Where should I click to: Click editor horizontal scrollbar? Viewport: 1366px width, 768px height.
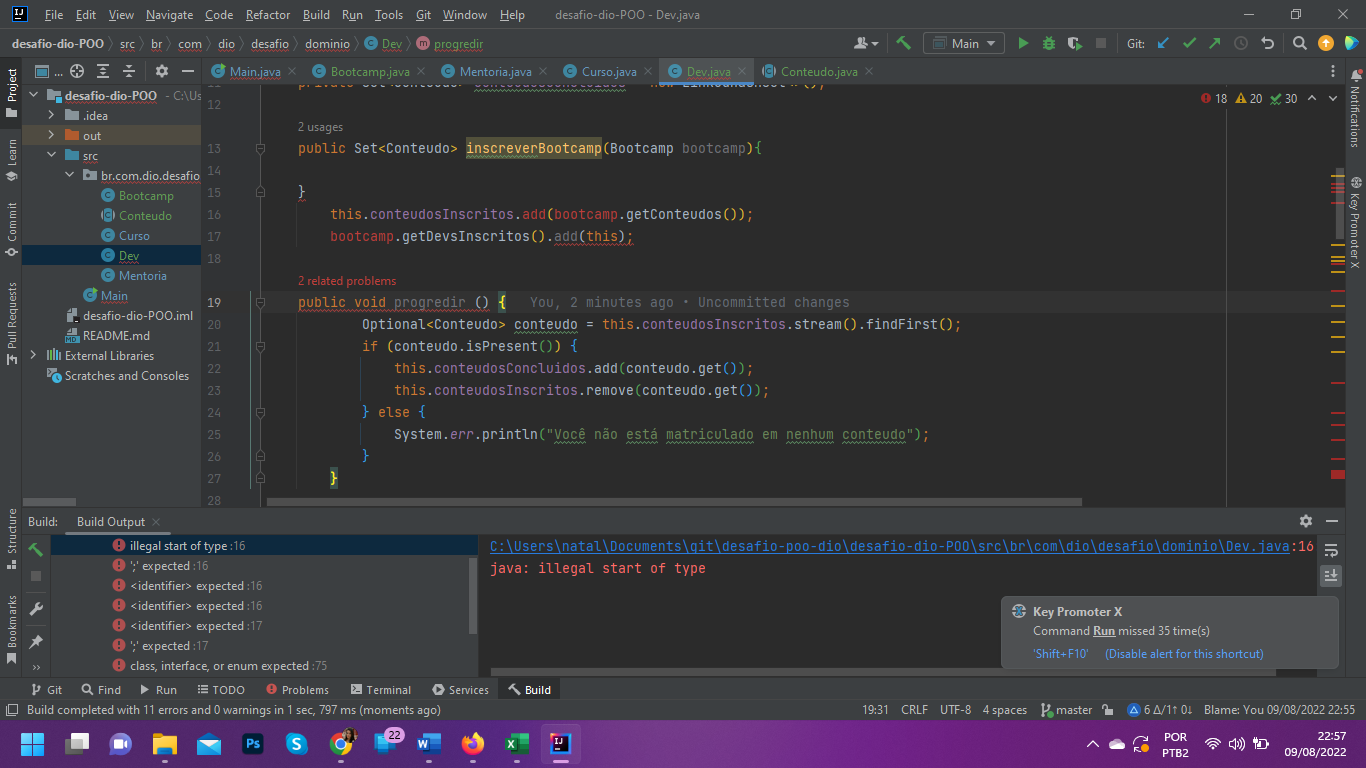pyautogui.click(x=674, y=502)
